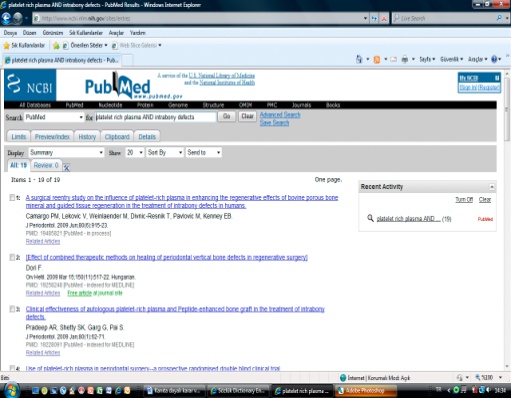Check the box for result 4
The height and width of the screenshot is (398, 511).
coord(12,368)
